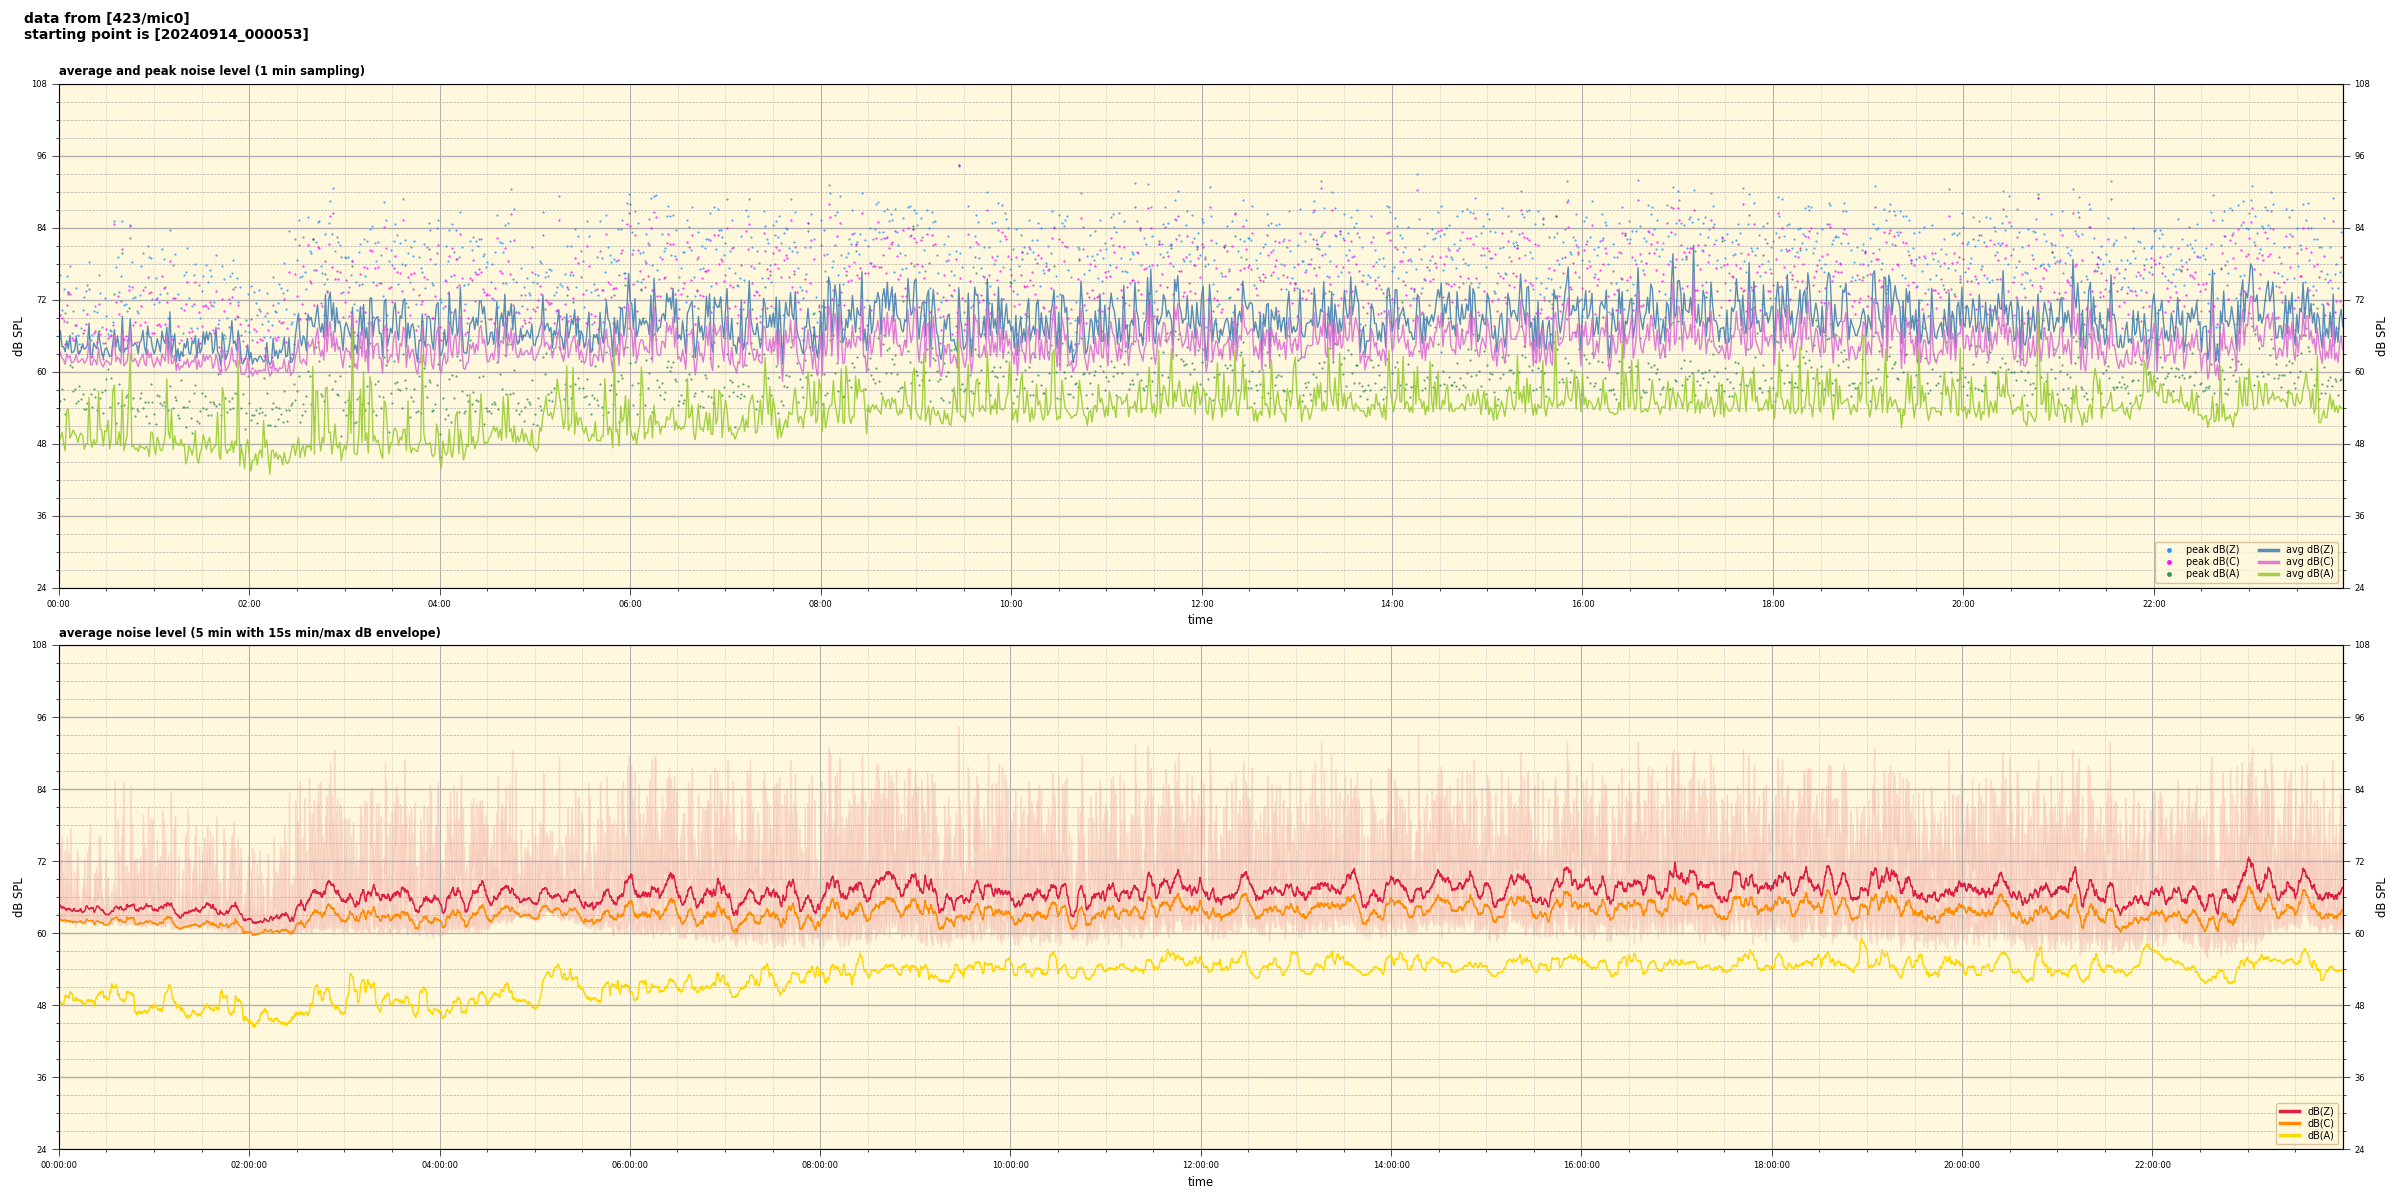Viewport: 2400px width, 1200px height.
Task: Click the 'time' x-axis label of the top chart
Action: click(1200, 620)
